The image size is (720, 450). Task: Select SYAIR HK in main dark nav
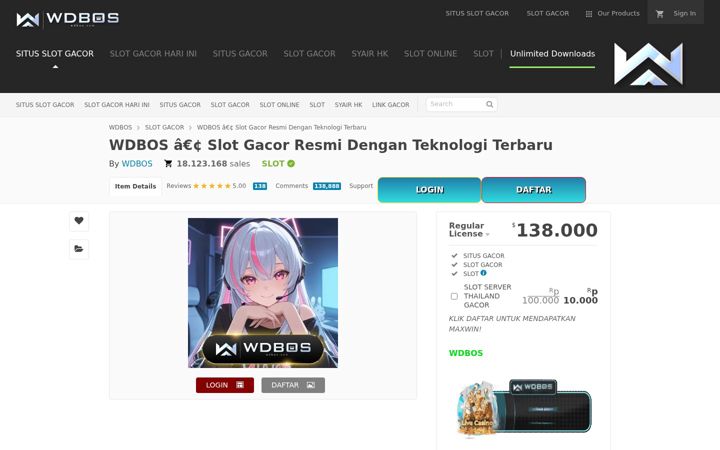[370, 54]
